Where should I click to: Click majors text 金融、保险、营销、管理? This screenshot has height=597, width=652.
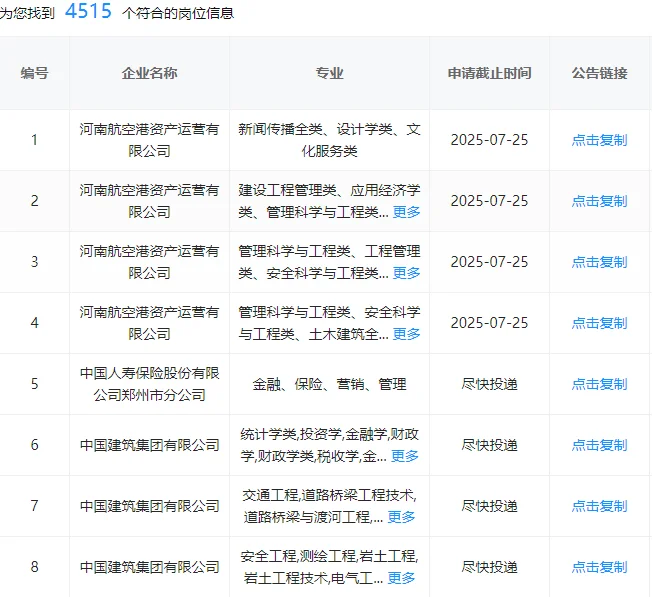pyautogui.click(x=329, y=384)
